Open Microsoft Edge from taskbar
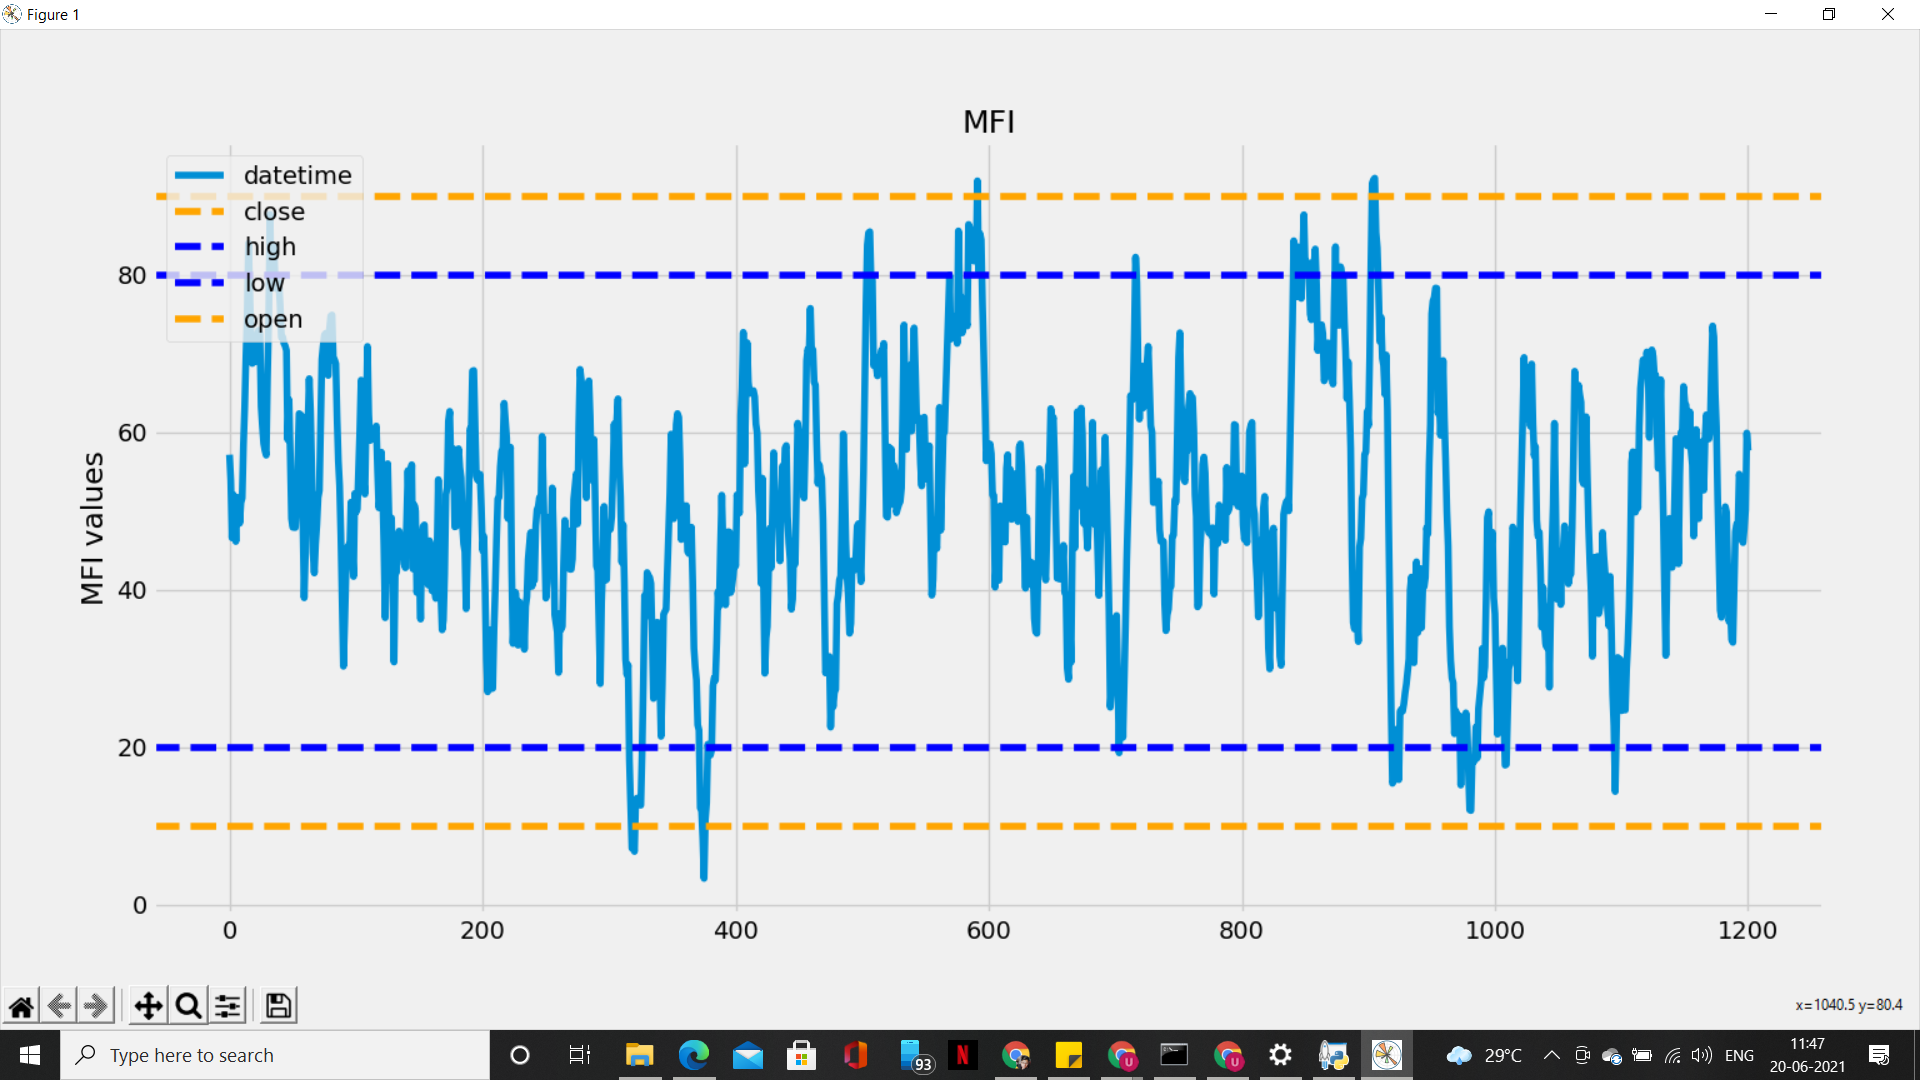Screen dimensions: 1920x1080 (x=693, y=1055)
